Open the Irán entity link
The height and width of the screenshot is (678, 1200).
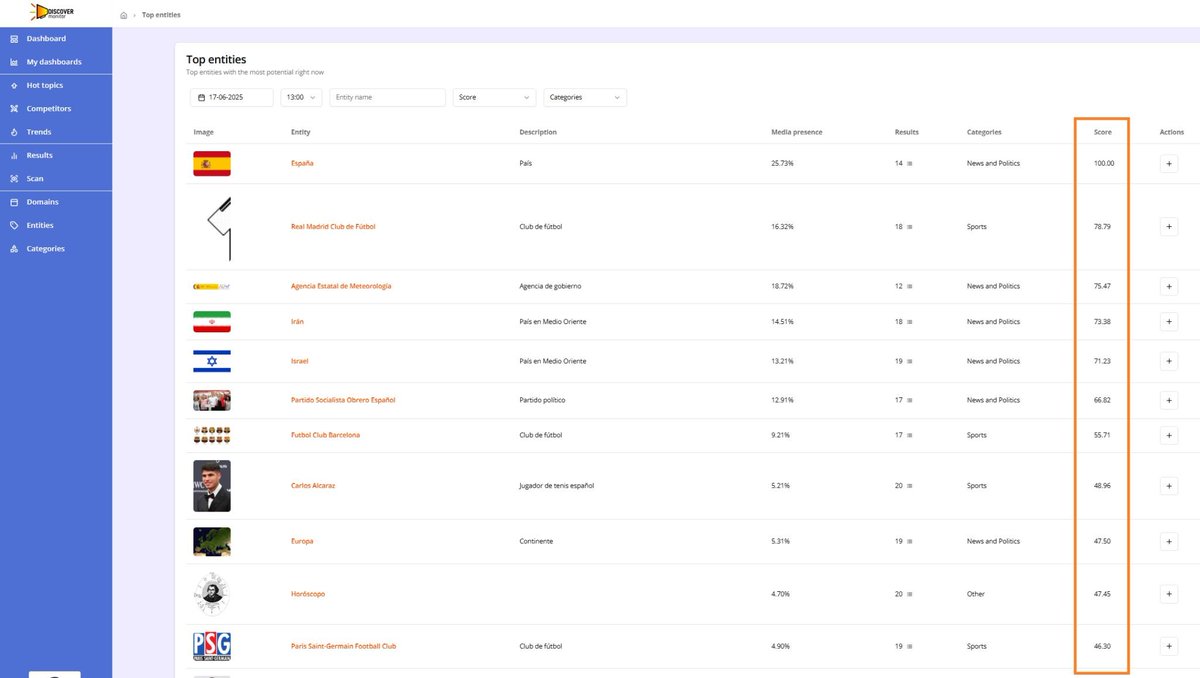297,322
